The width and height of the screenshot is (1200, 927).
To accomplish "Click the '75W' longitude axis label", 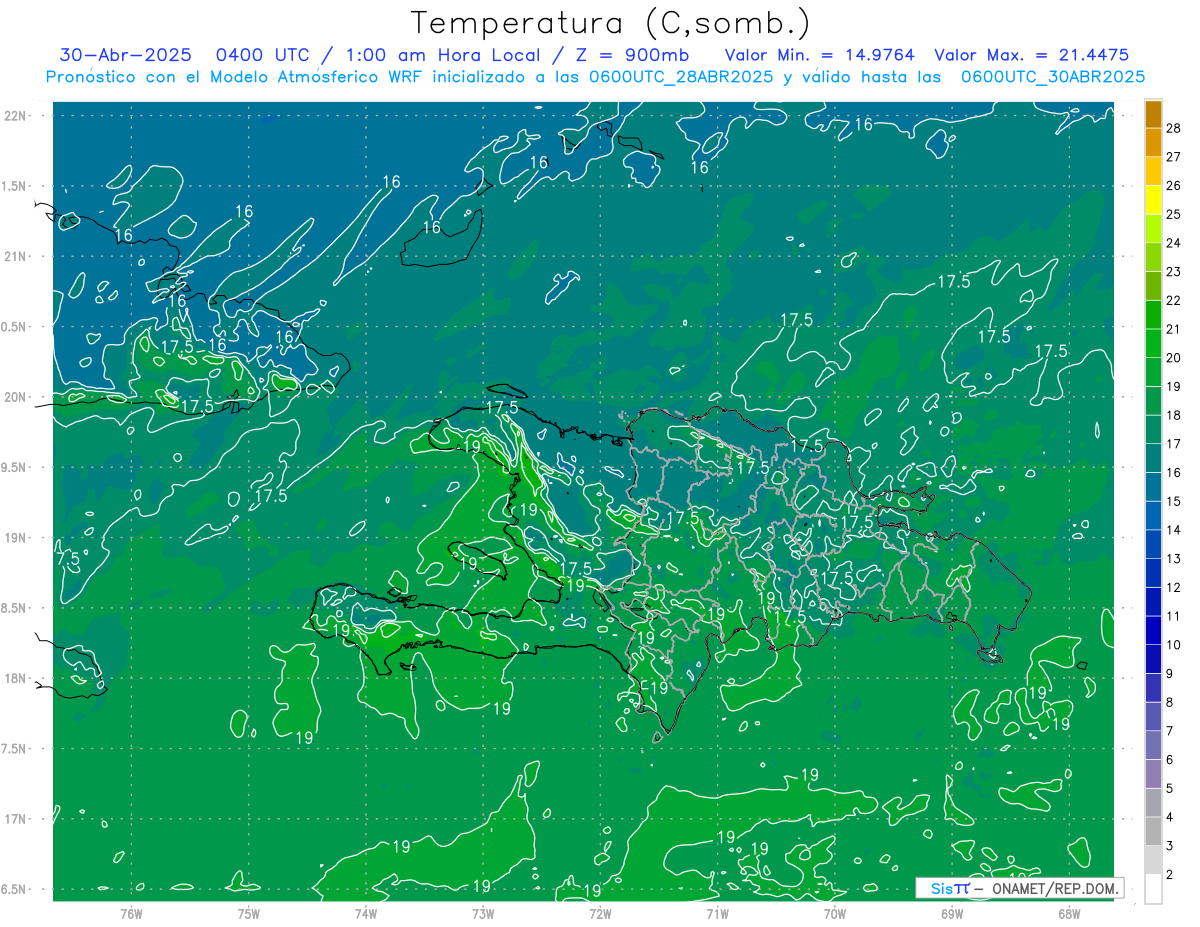I will pyautogui.click(x=249, y=912).
